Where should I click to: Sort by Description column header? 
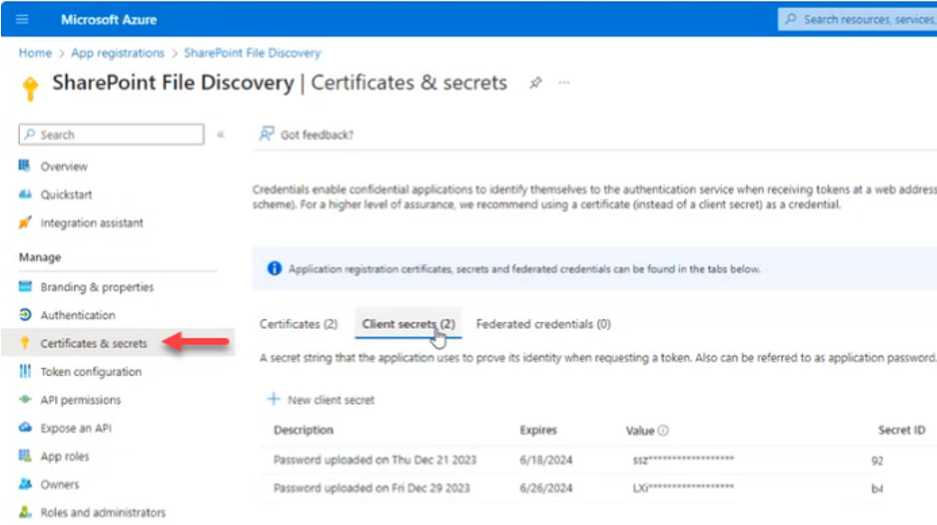click(x=304, y=430)
